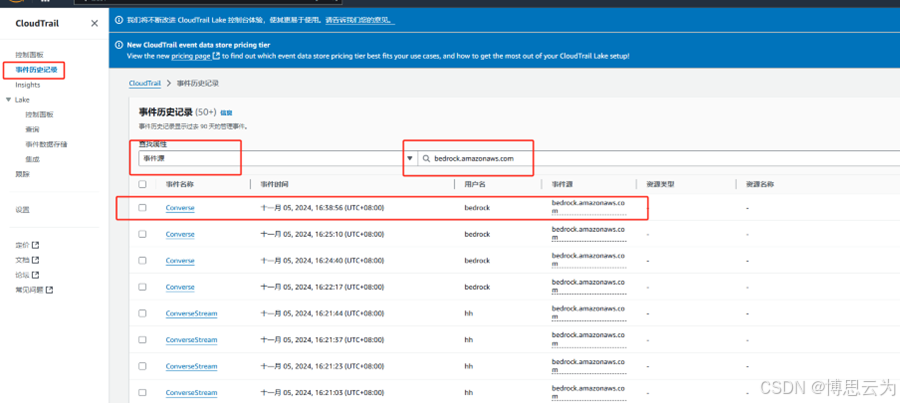Check the ConverseStream event at 16:21:44
The width and height of the screenshot is (900, 403).
click(142, 313)
